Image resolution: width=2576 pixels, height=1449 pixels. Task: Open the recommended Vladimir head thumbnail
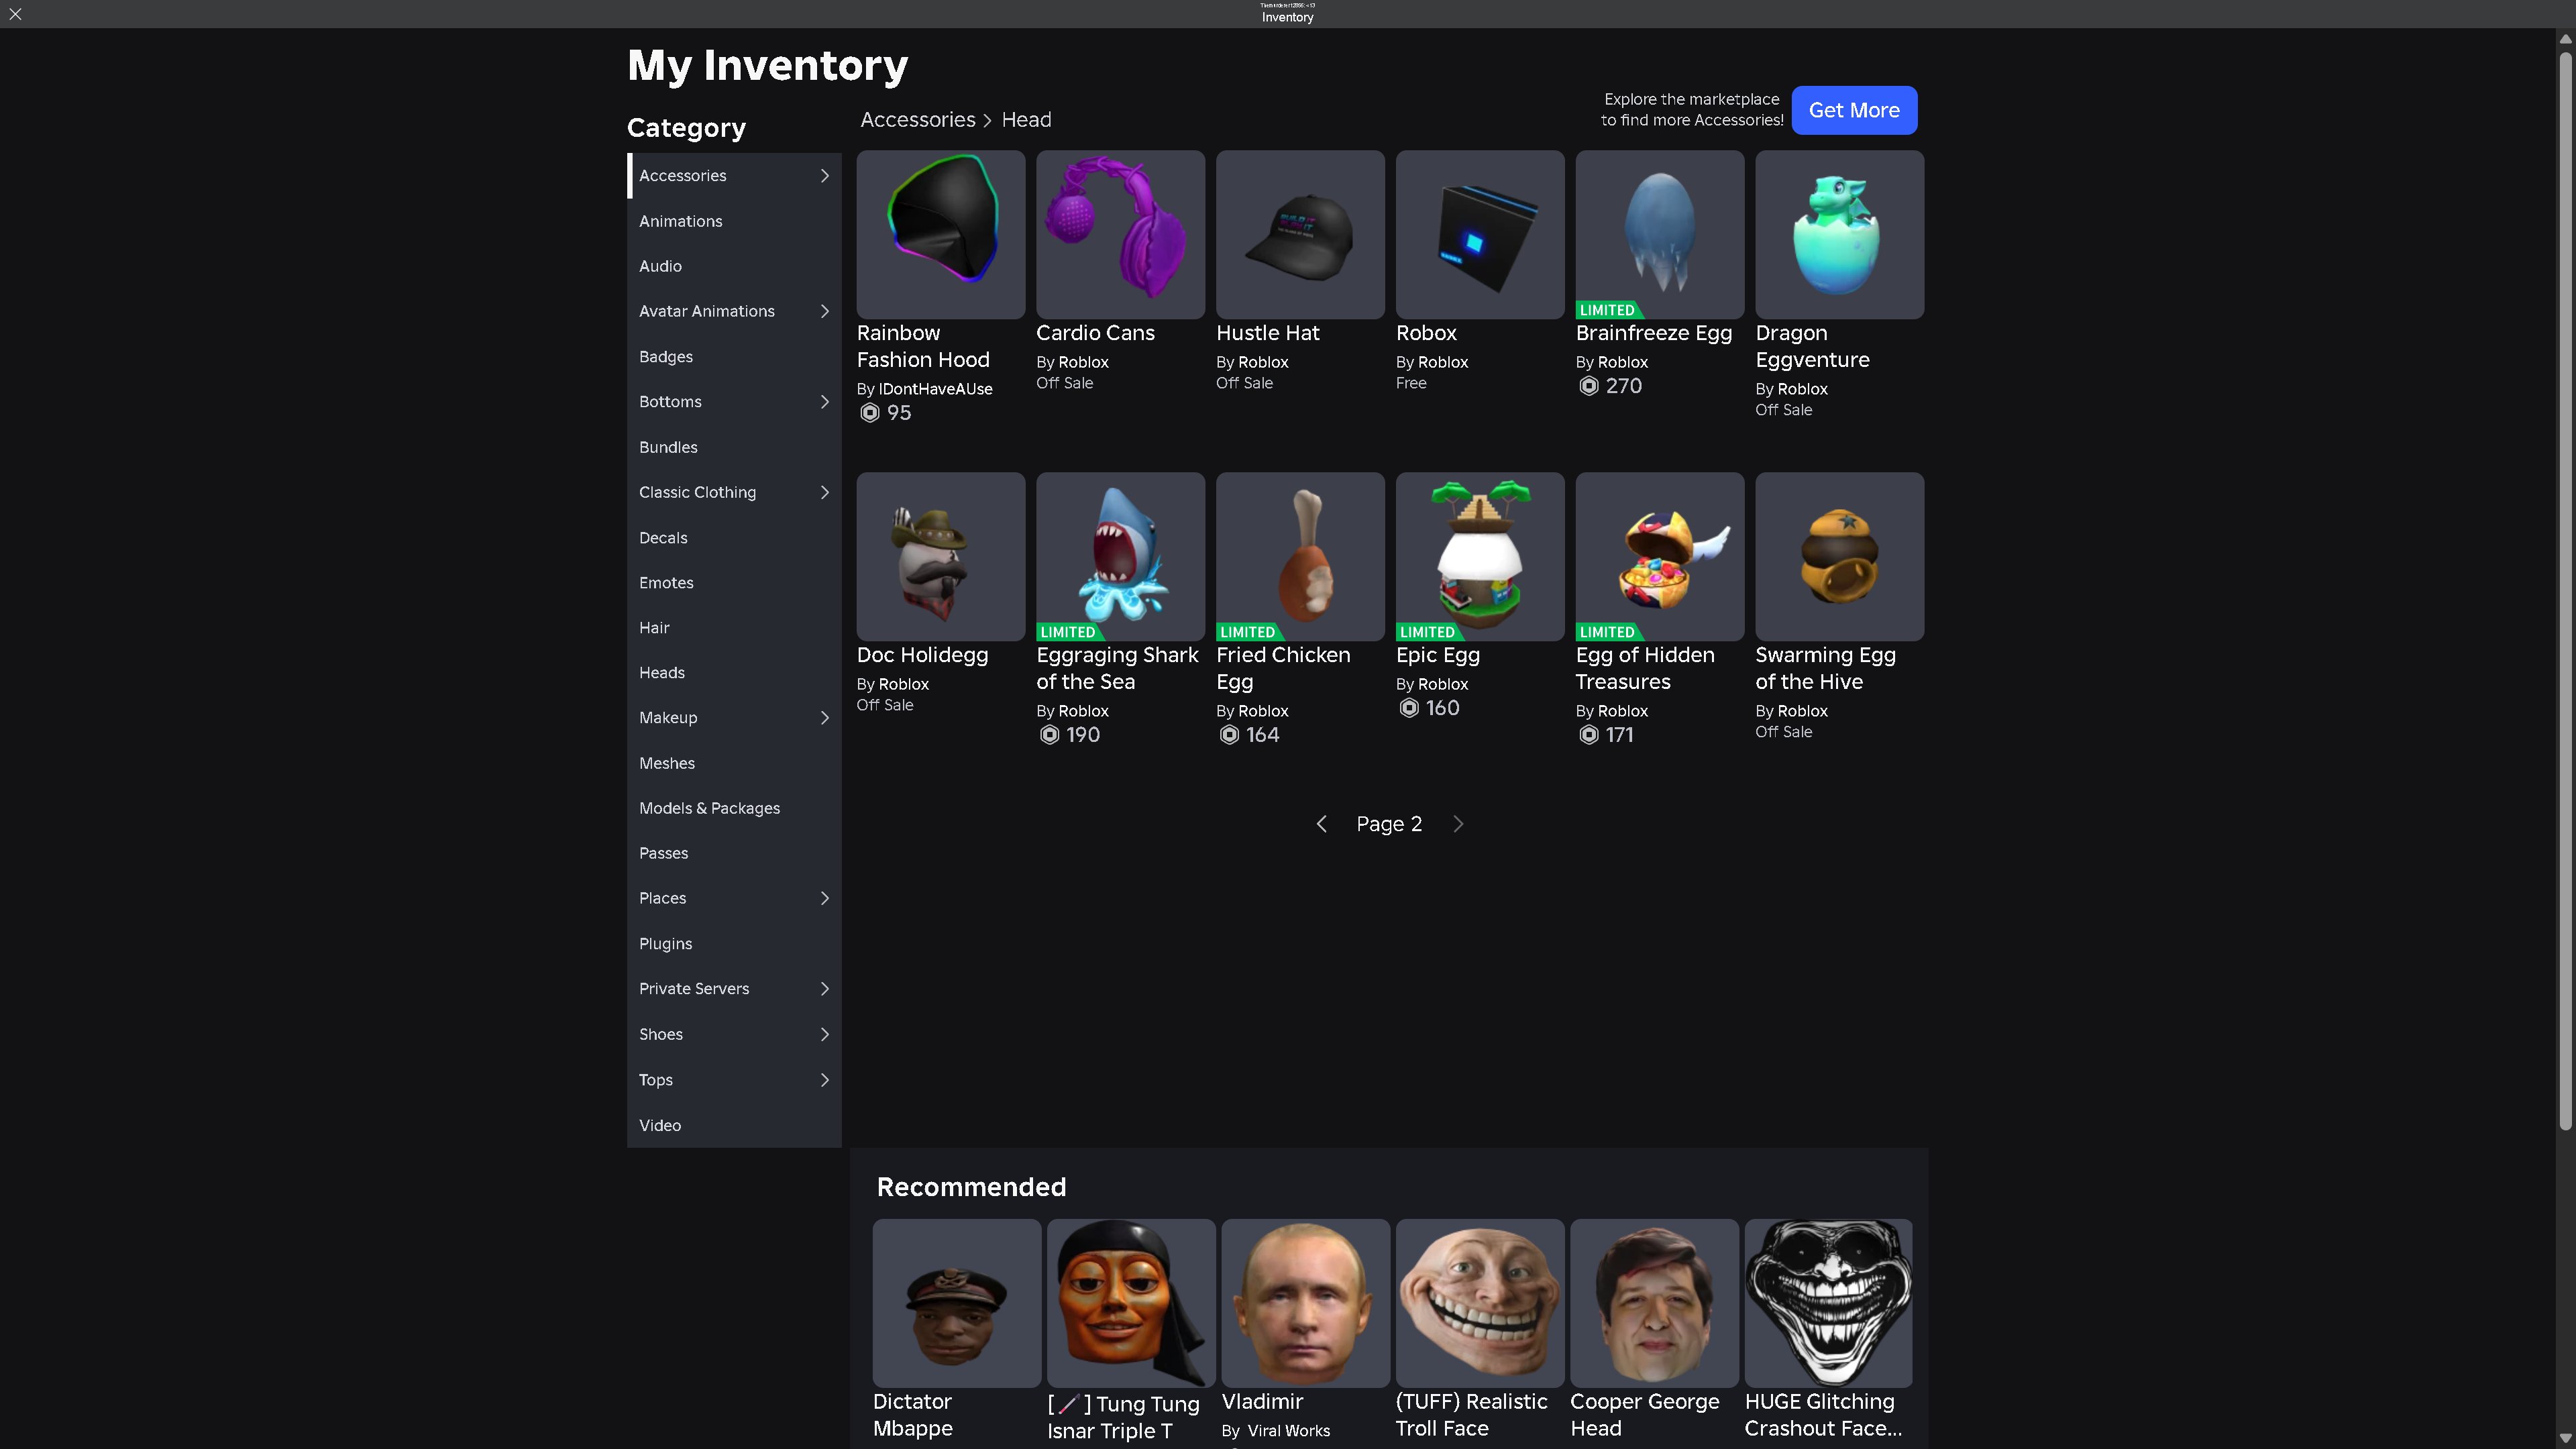tap(1305, 1303)
